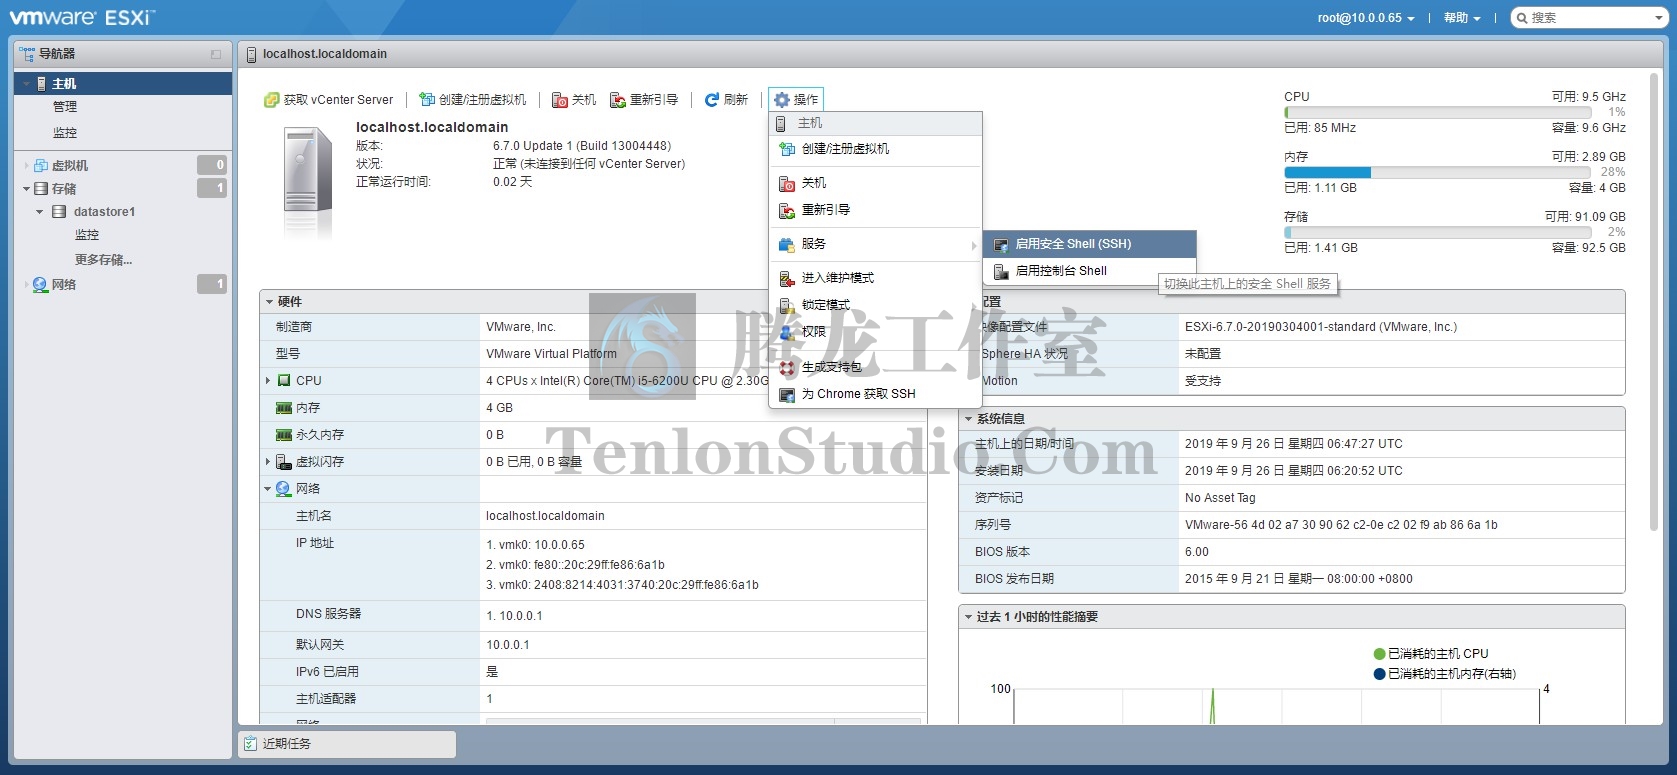Screen dimensions: 1677x775
Task: Select 网络 in the navigator
Action: point(64,285)
